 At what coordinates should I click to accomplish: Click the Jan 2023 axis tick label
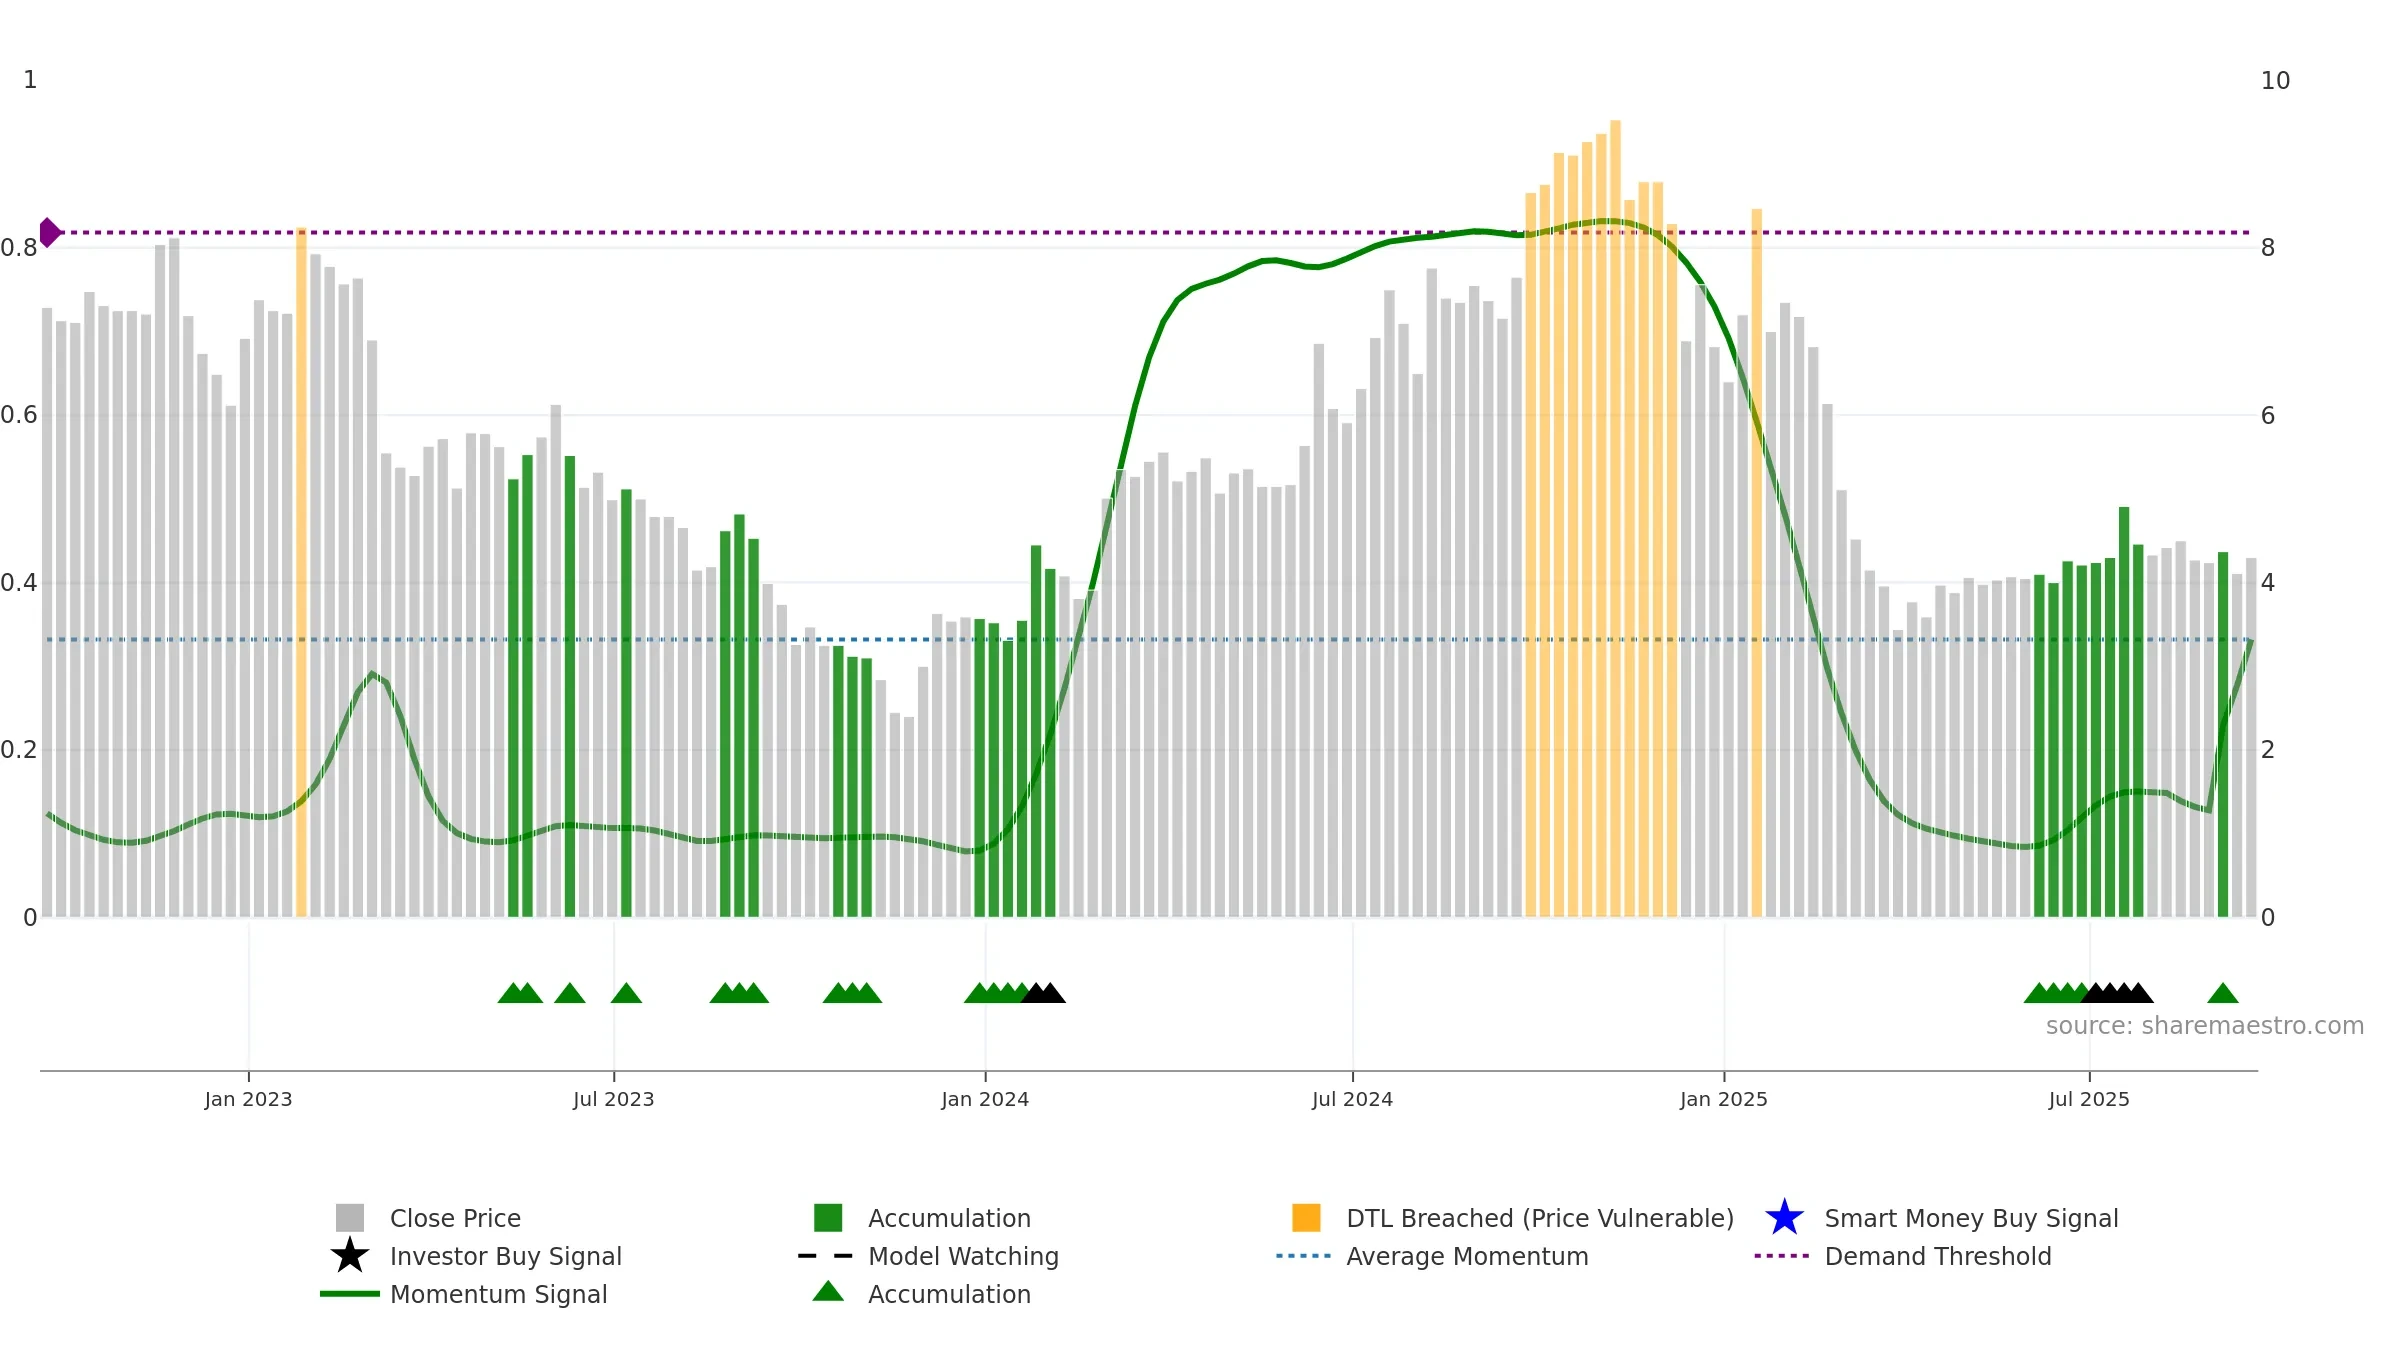pyautogui.click(x=248, y=1099)
